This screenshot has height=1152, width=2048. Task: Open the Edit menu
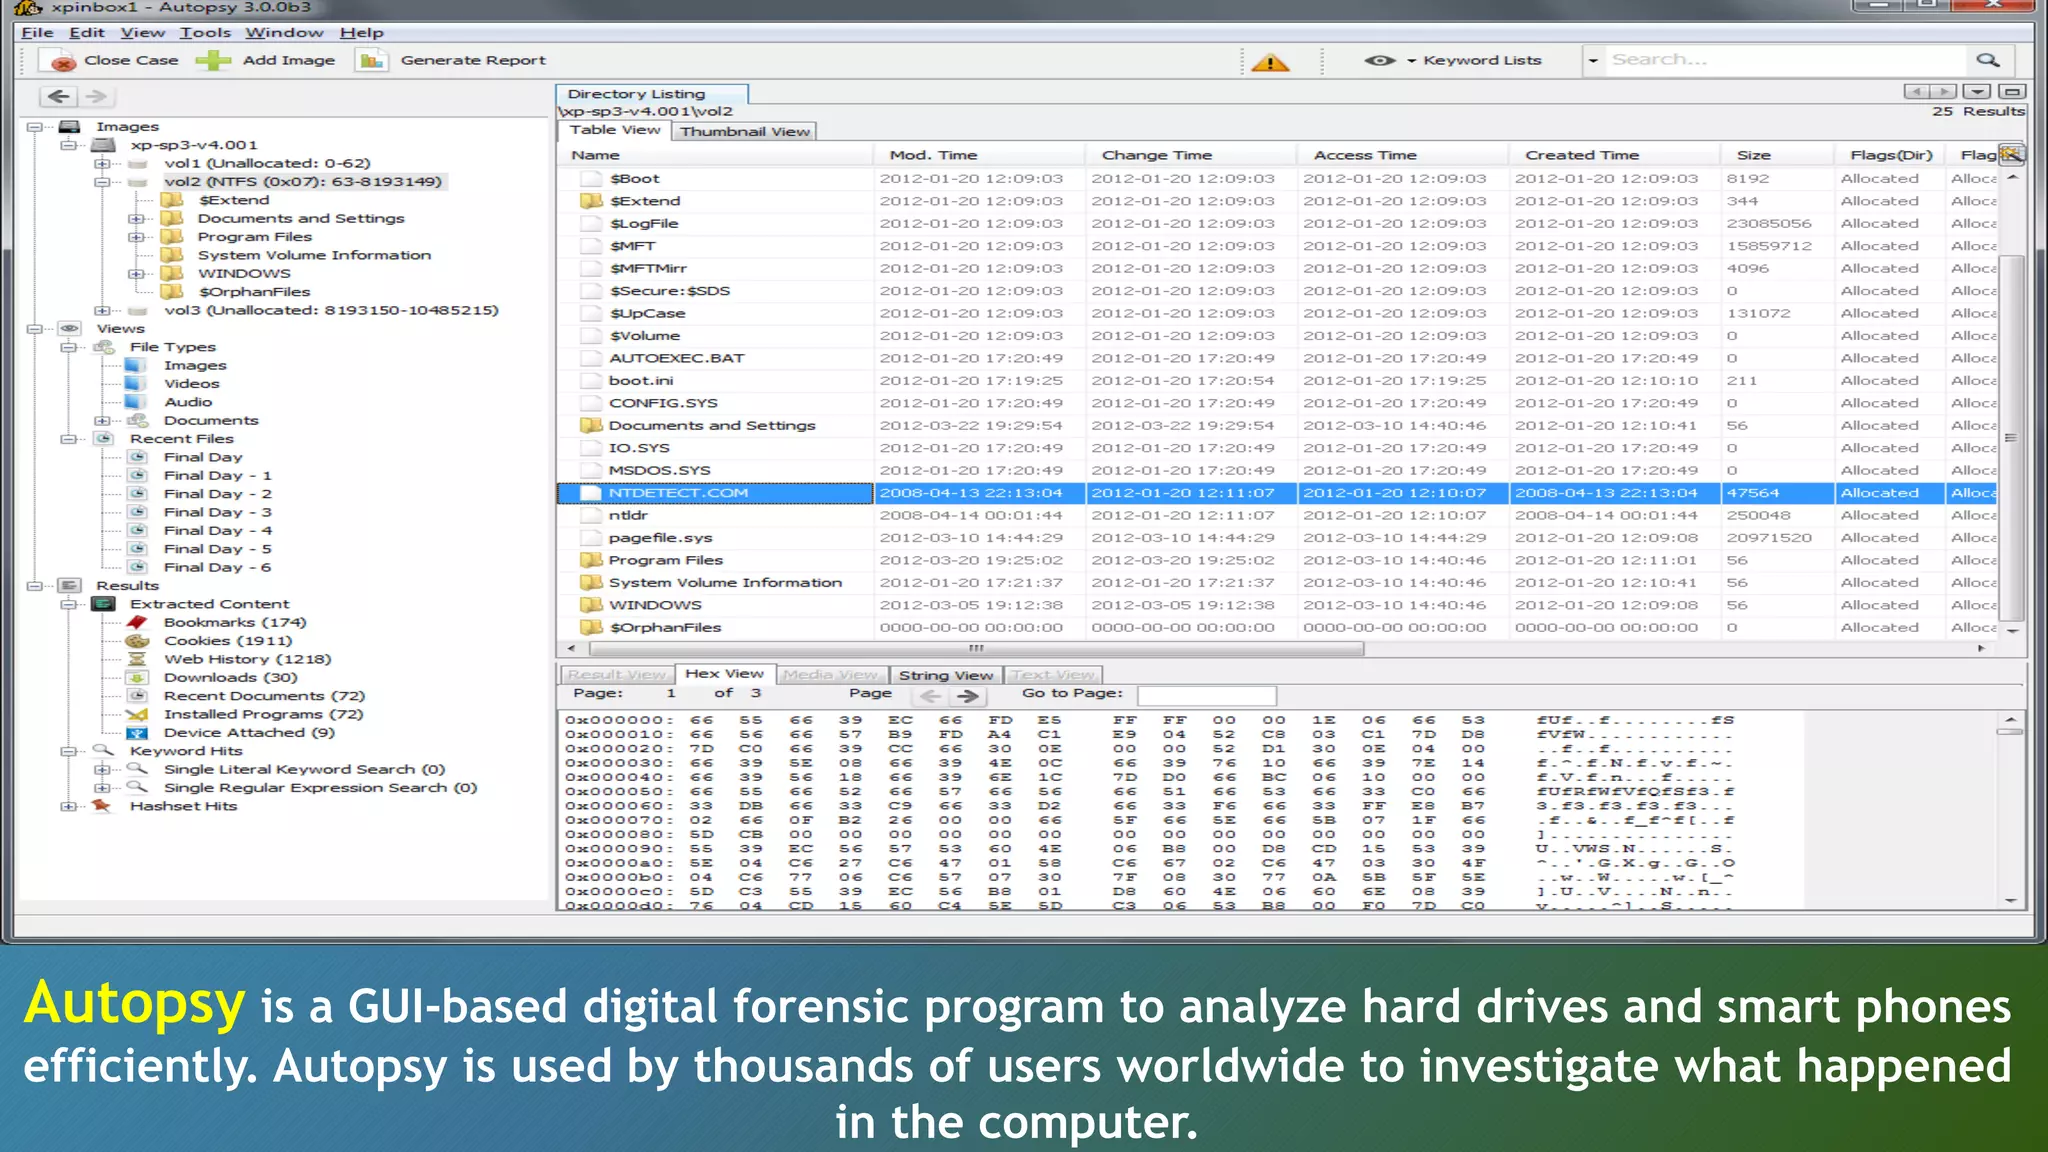pos(87,32)
